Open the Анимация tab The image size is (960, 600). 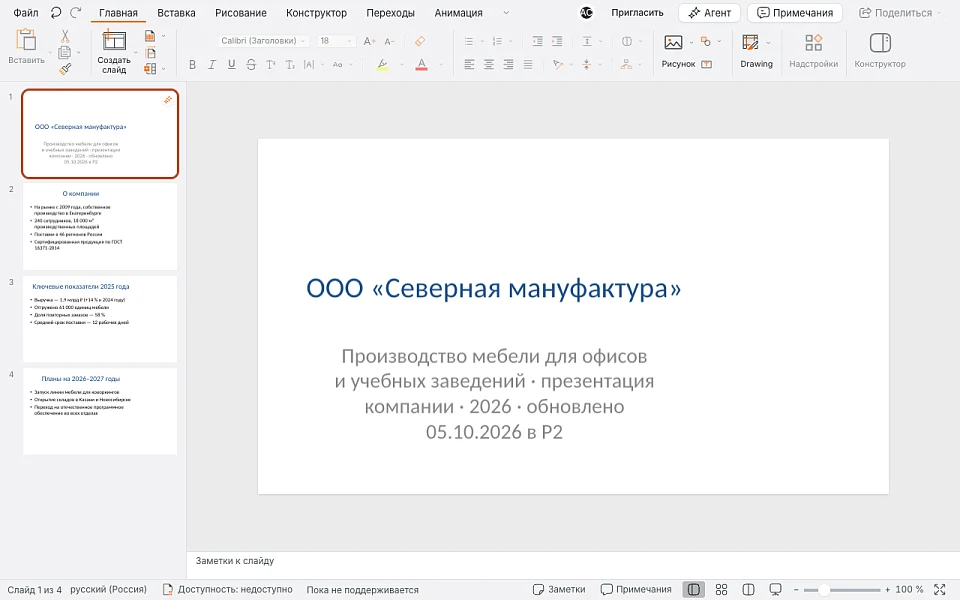(x=459, y=12)
